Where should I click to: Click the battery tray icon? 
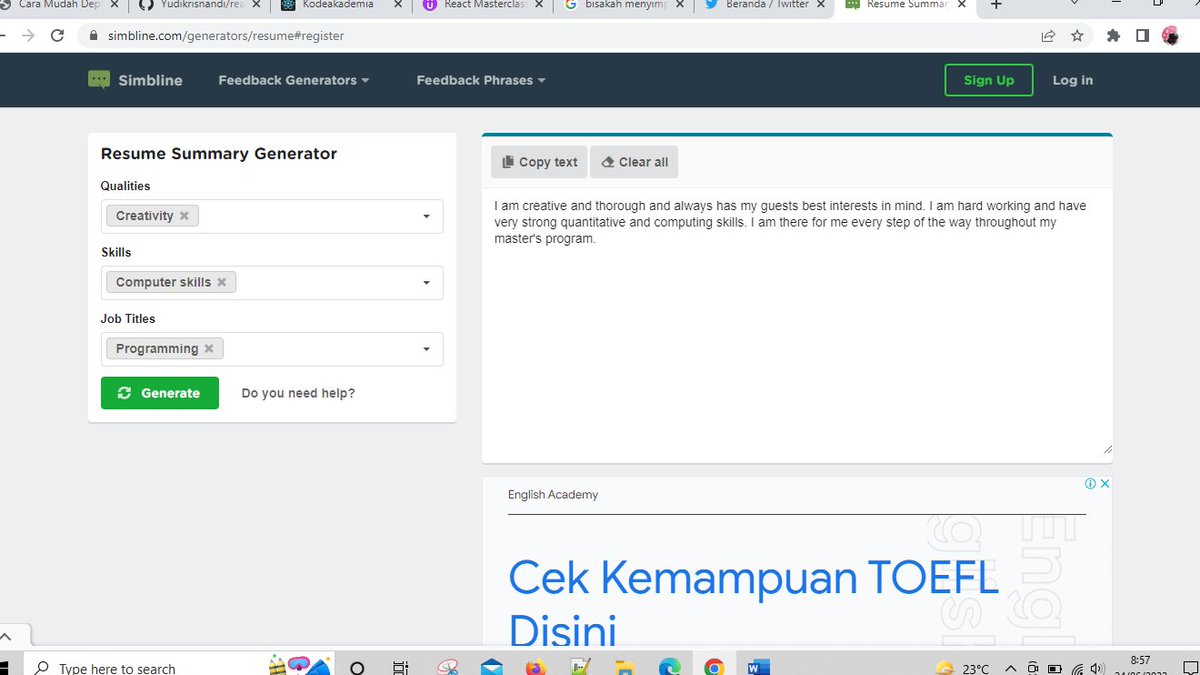coord(1055,668)
